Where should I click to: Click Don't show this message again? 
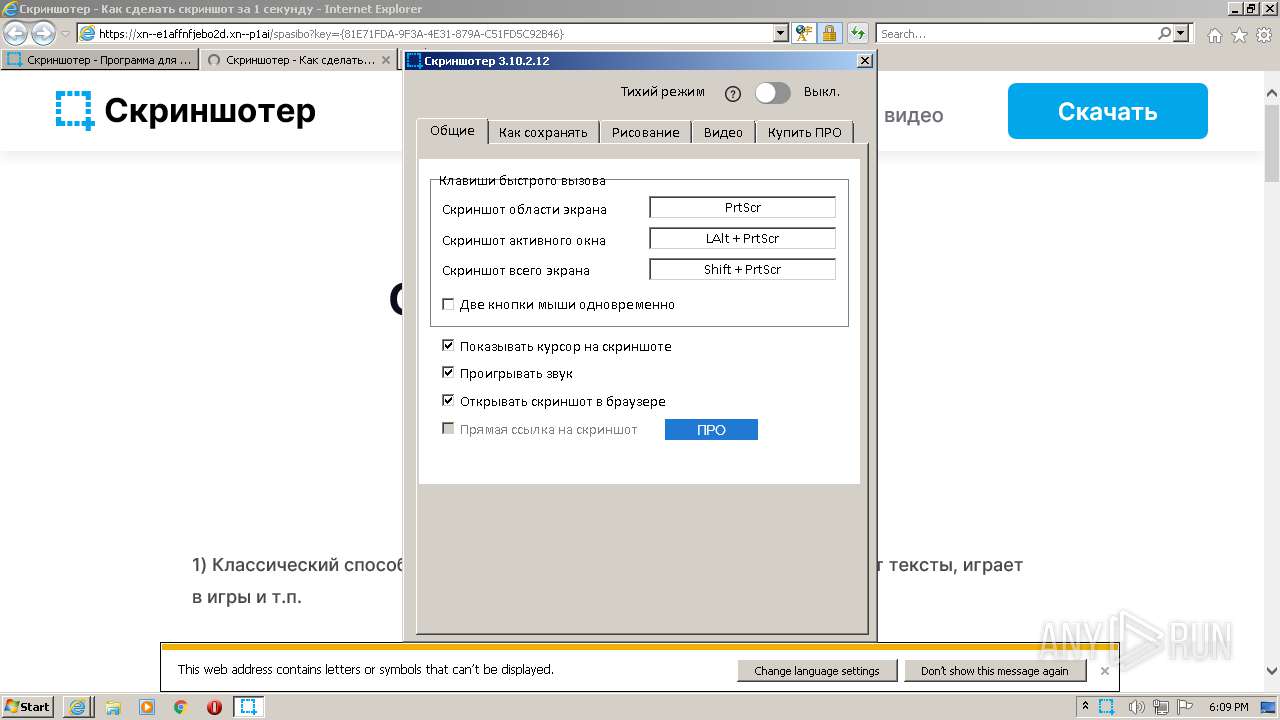tap(994, 671)
